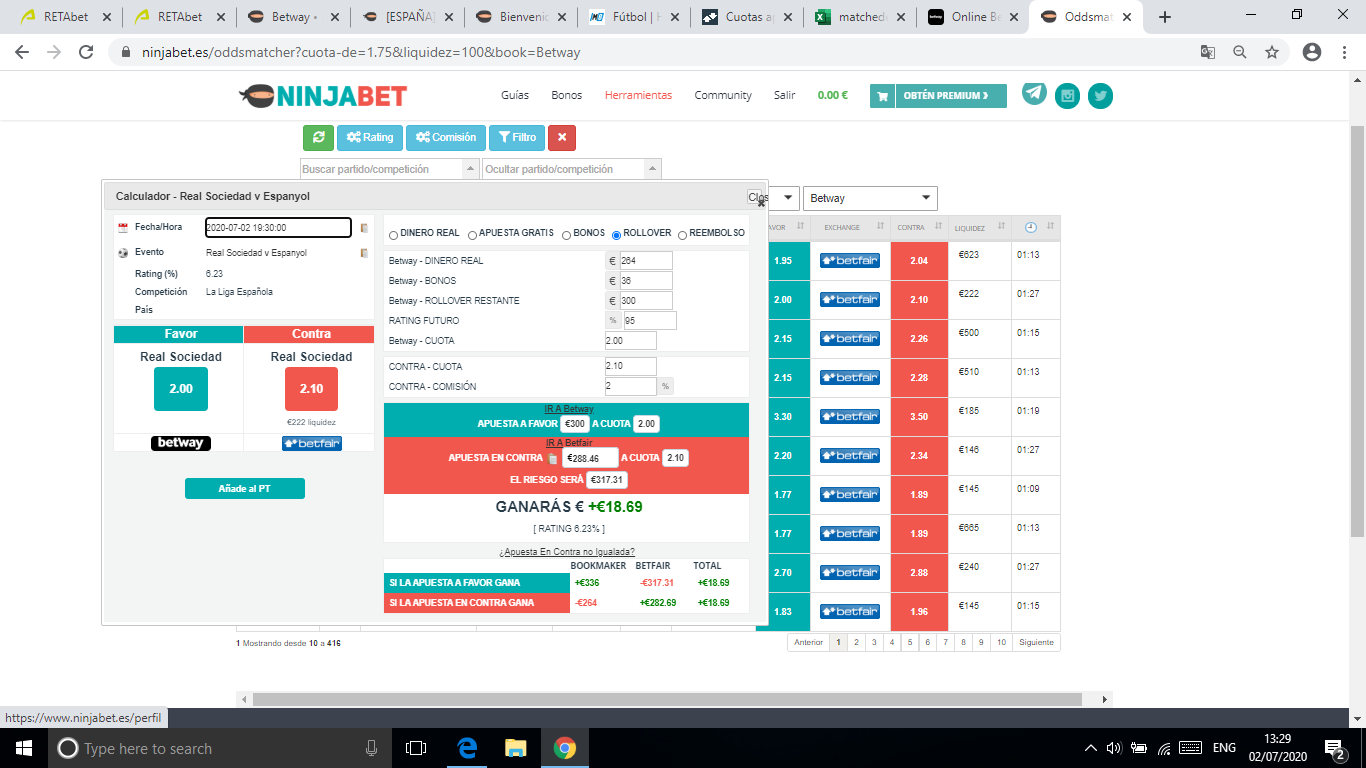Click the ¿Apuesta En Contra no Igualada? link

click(567, 552)
